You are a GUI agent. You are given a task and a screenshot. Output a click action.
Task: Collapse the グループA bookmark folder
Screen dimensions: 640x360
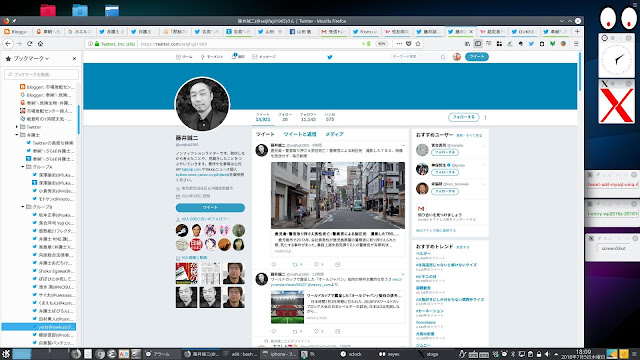point(23,167)
